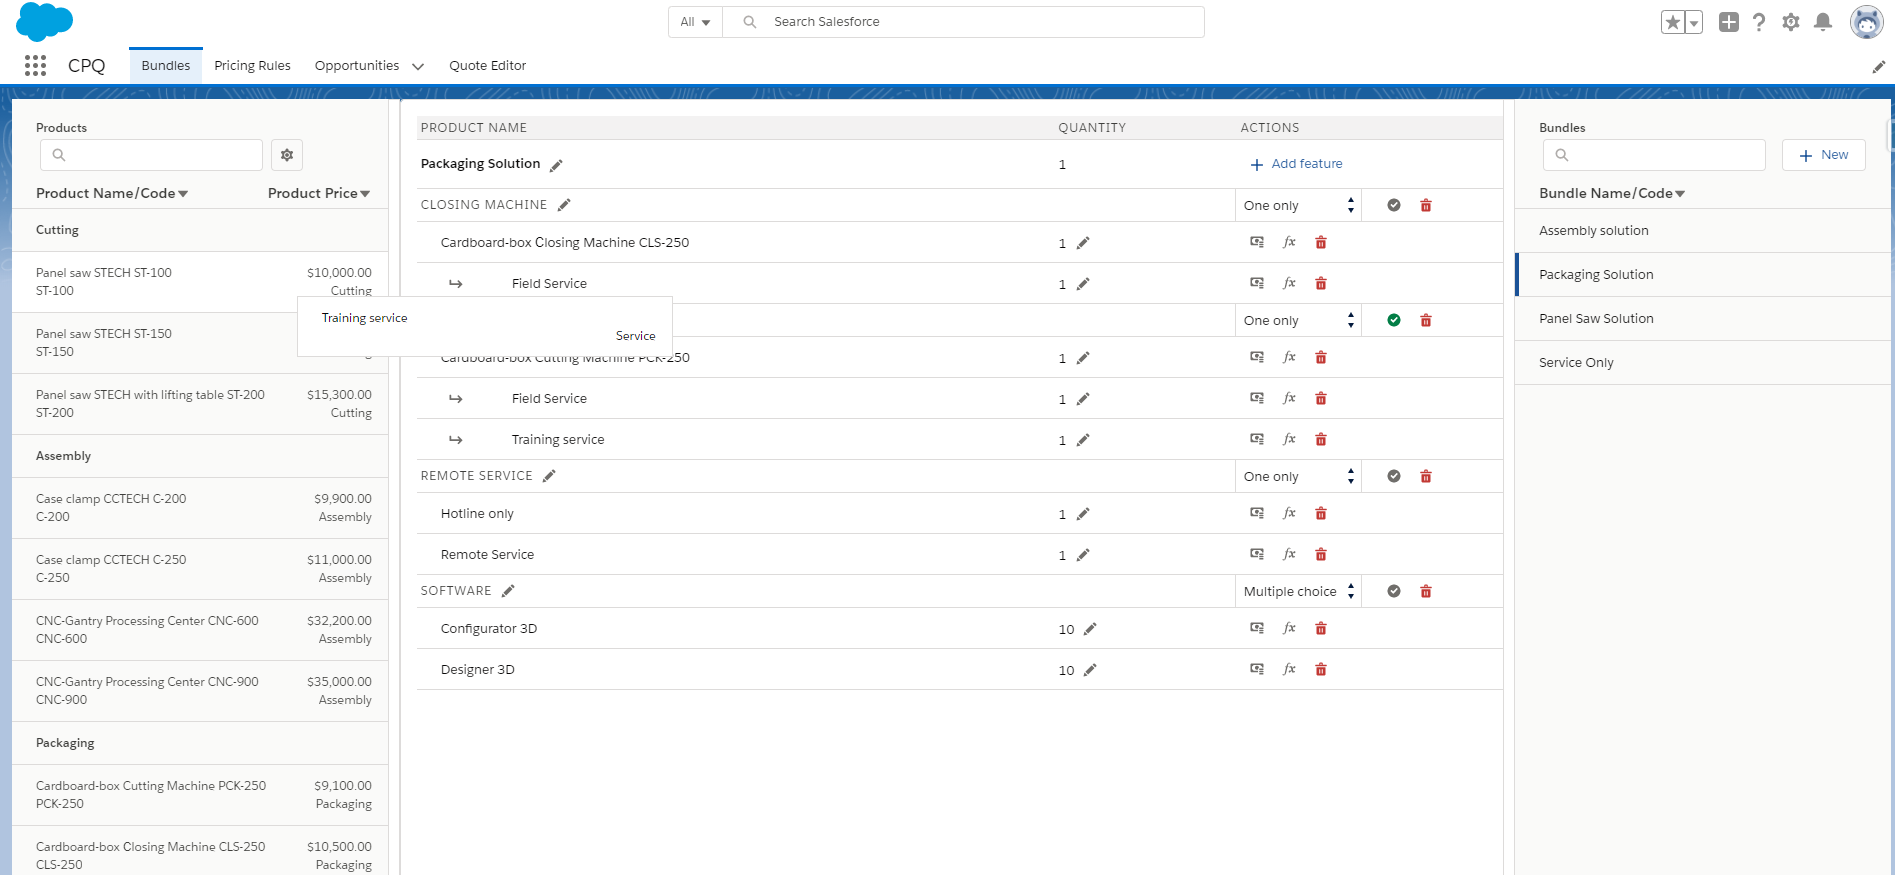The image size is (1895, 875).
Task: Open the global actions plus icon
Action: (x=1728, y=22)
